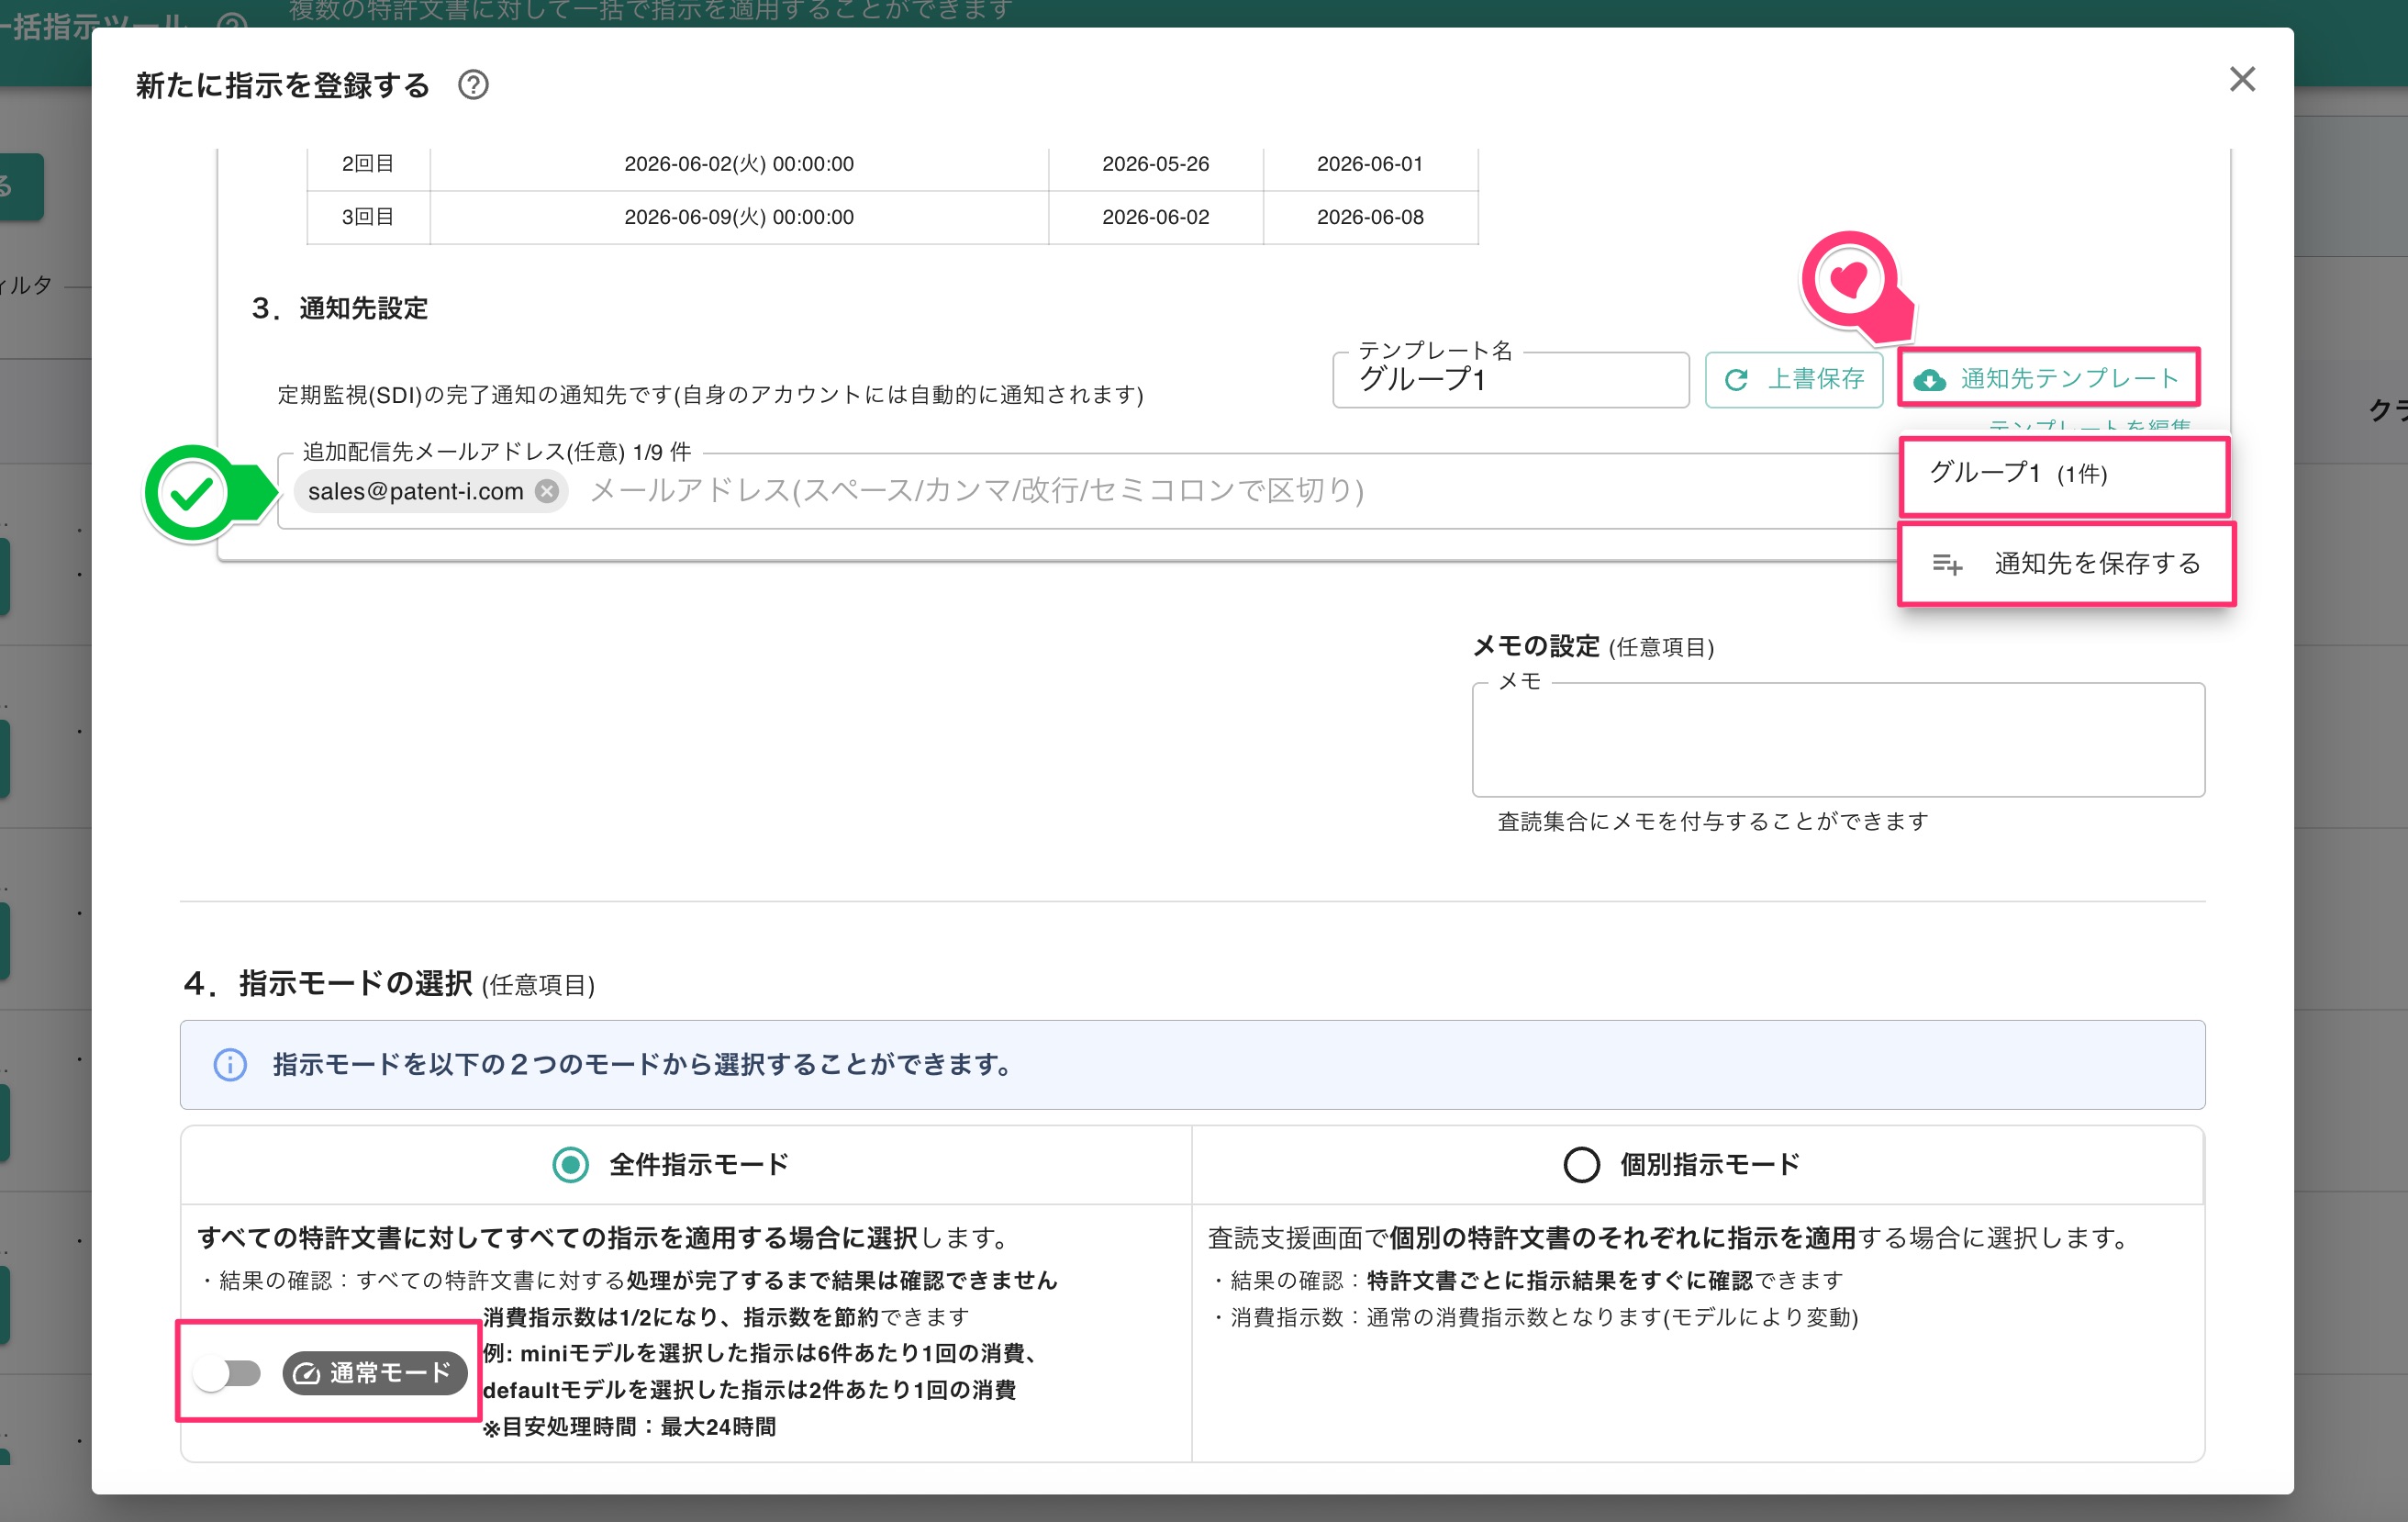Image resolution: width=2408 pixels, height=1522 pixels.
Task: Click the 全件指示モード label text
Action: click(699, 1164)
